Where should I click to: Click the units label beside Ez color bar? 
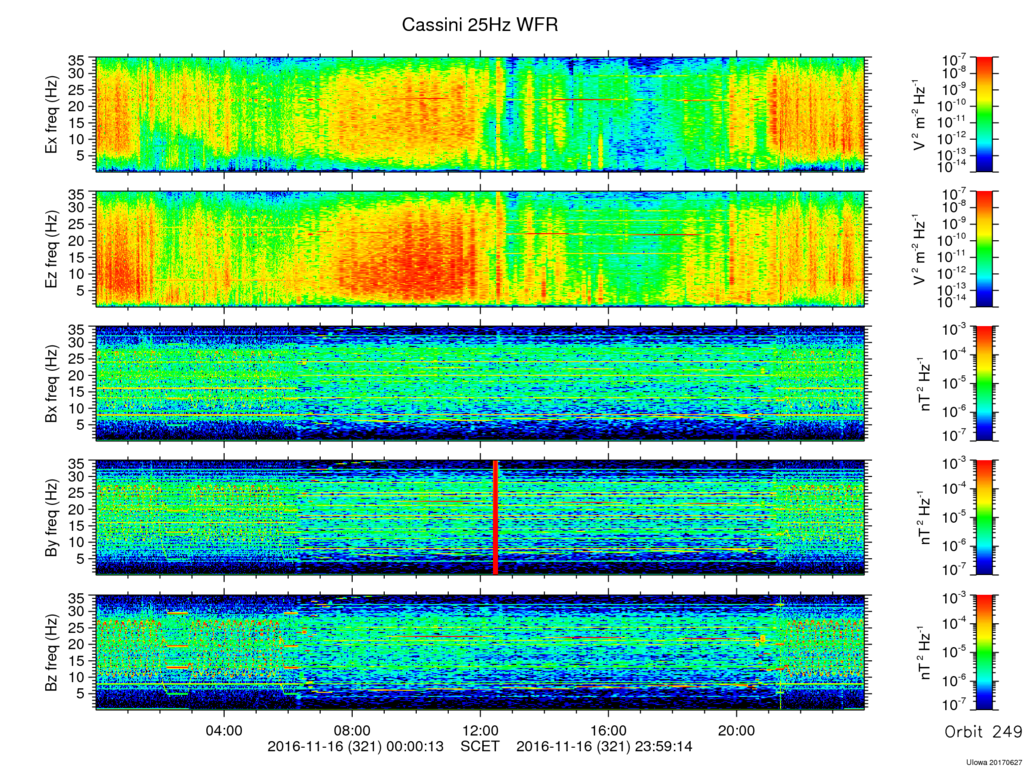[x=920, y=249]
